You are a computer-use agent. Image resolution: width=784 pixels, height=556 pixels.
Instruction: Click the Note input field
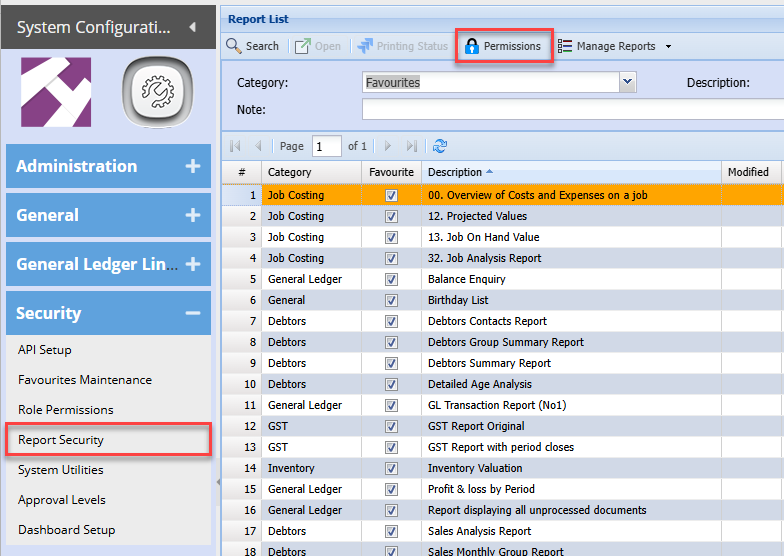tap(570, 109)
